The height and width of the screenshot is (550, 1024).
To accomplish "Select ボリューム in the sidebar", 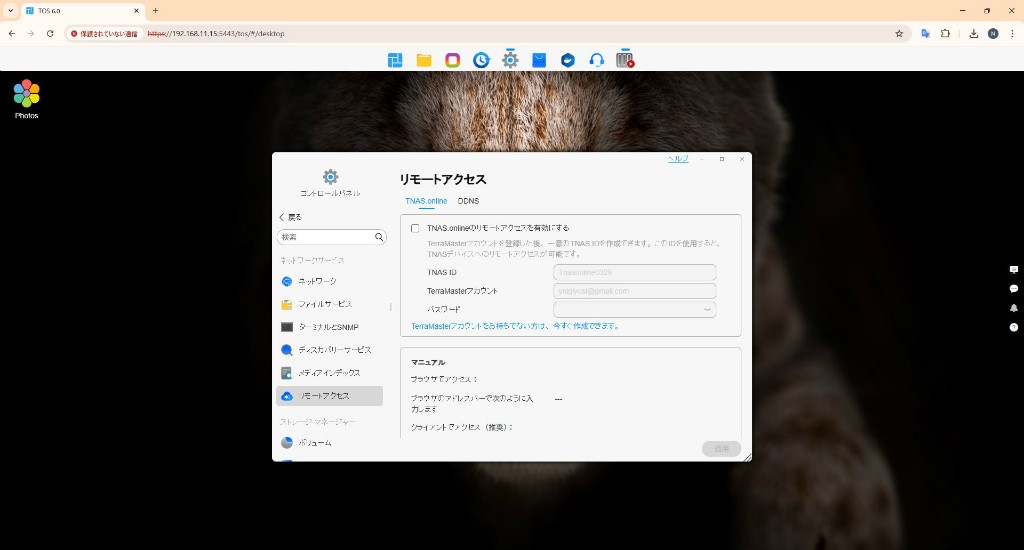I will 329,443.
